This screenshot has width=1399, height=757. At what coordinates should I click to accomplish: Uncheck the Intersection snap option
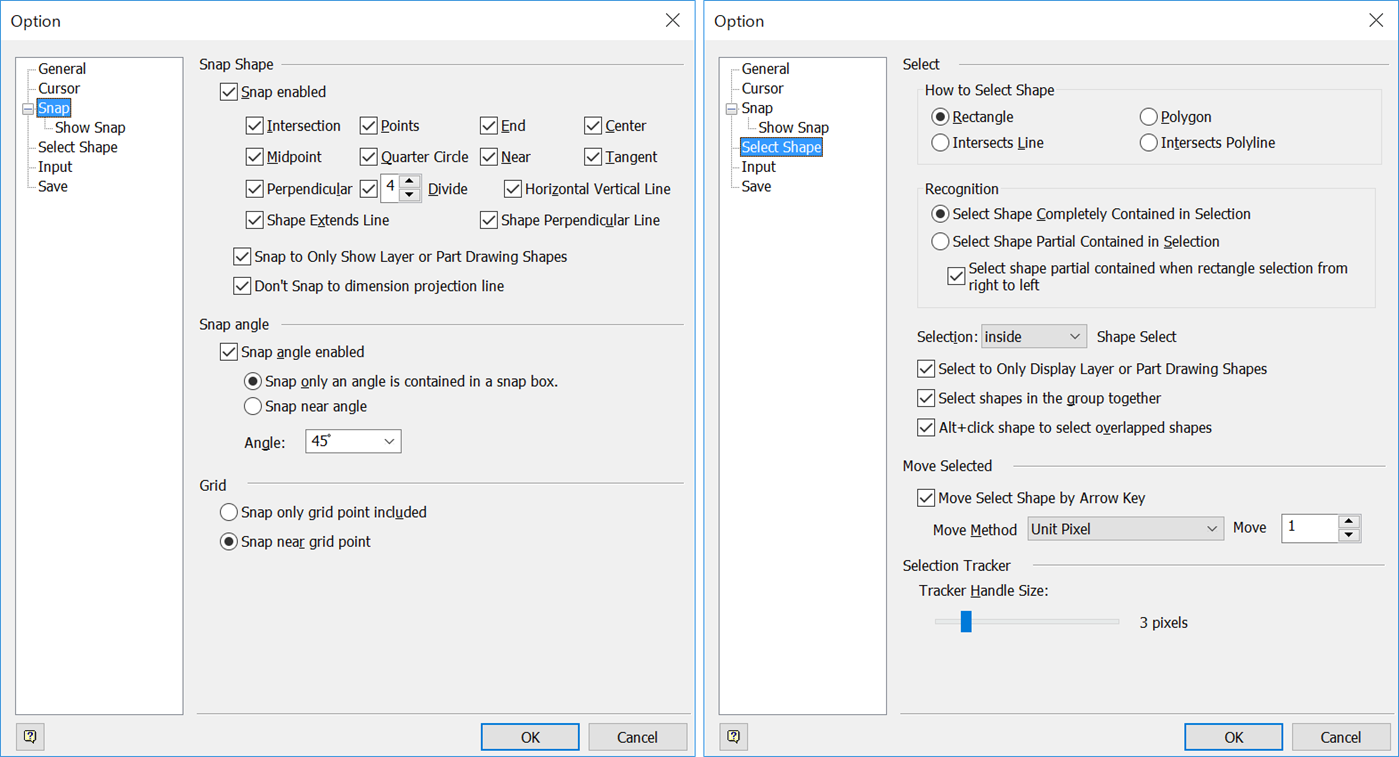(x=254, y=125)
